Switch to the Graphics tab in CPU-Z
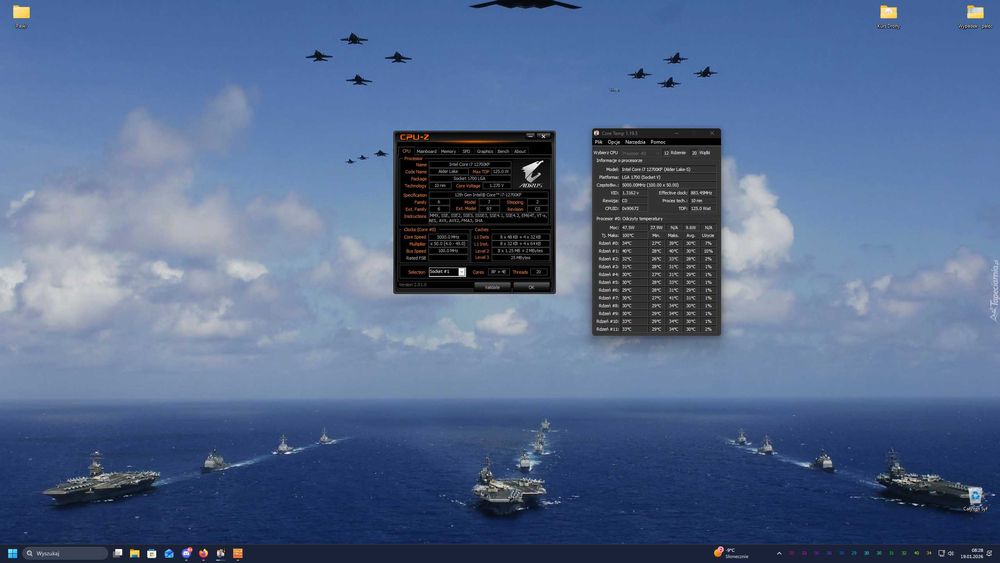This screenshot has height=563, width=1000. 485,151
